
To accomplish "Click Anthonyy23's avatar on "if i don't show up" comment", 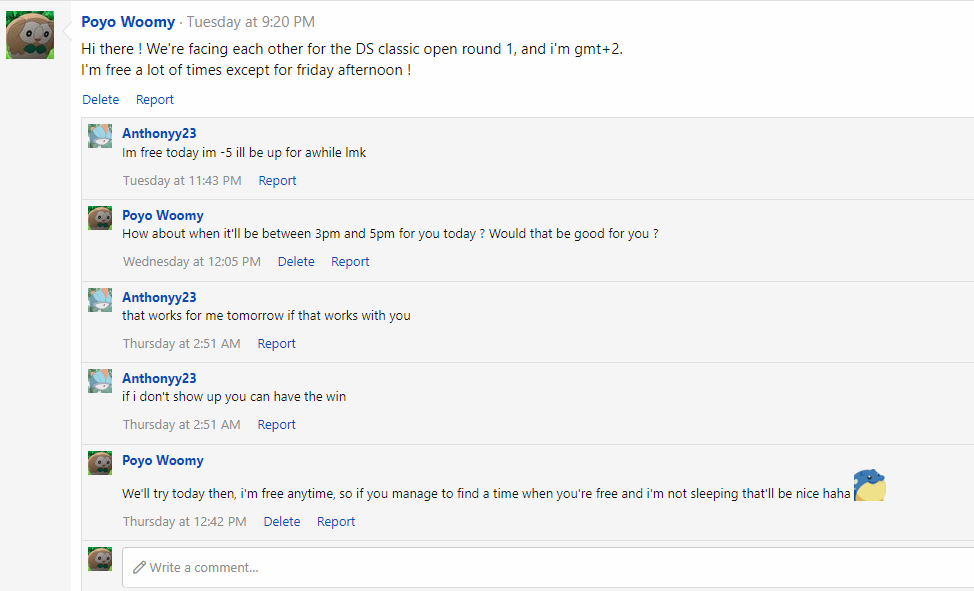I will pos(100,381).
